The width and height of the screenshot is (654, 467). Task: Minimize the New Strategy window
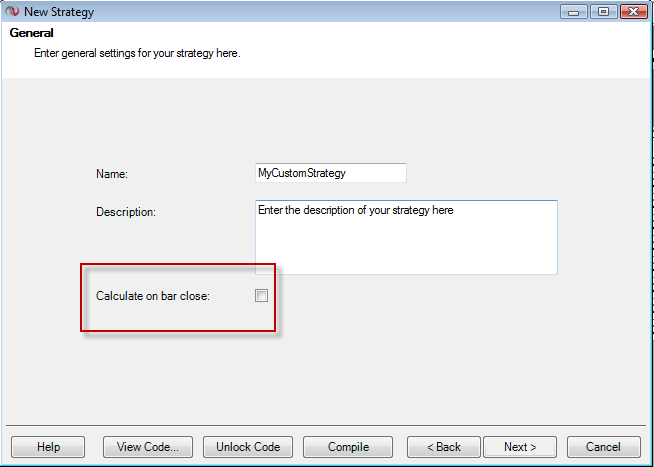click(575, 11)
